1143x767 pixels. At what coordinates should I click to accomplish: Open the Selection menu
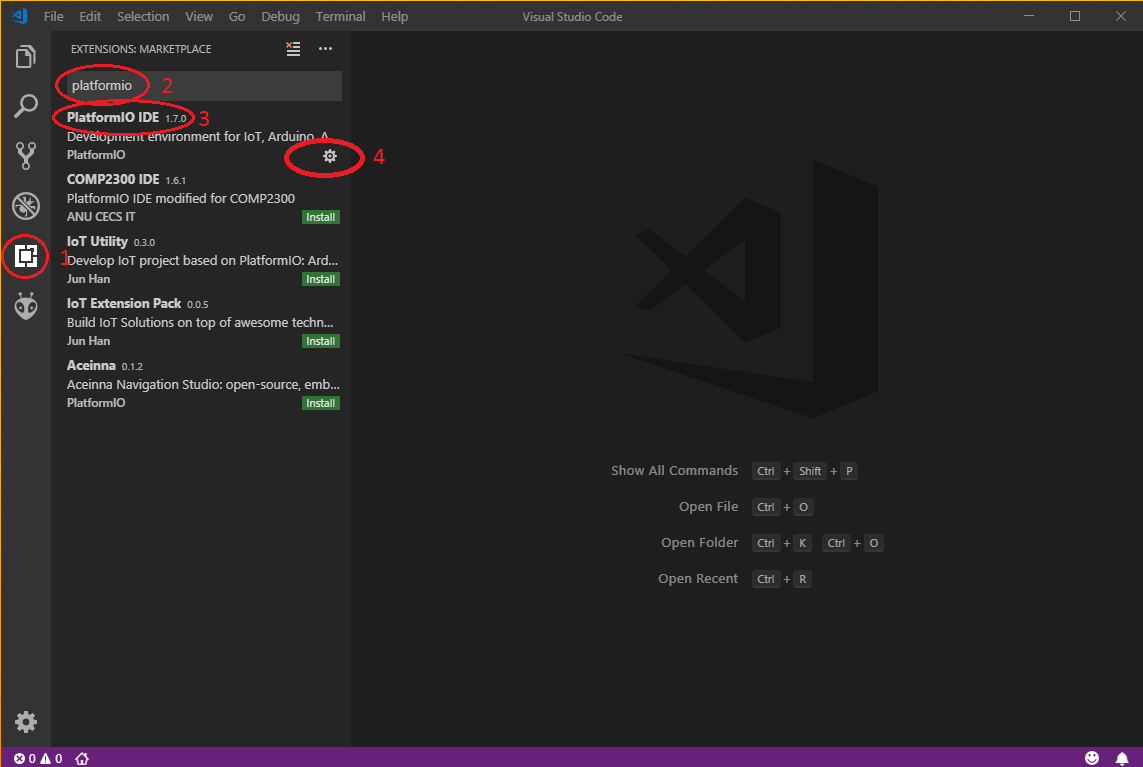(143, 16)
